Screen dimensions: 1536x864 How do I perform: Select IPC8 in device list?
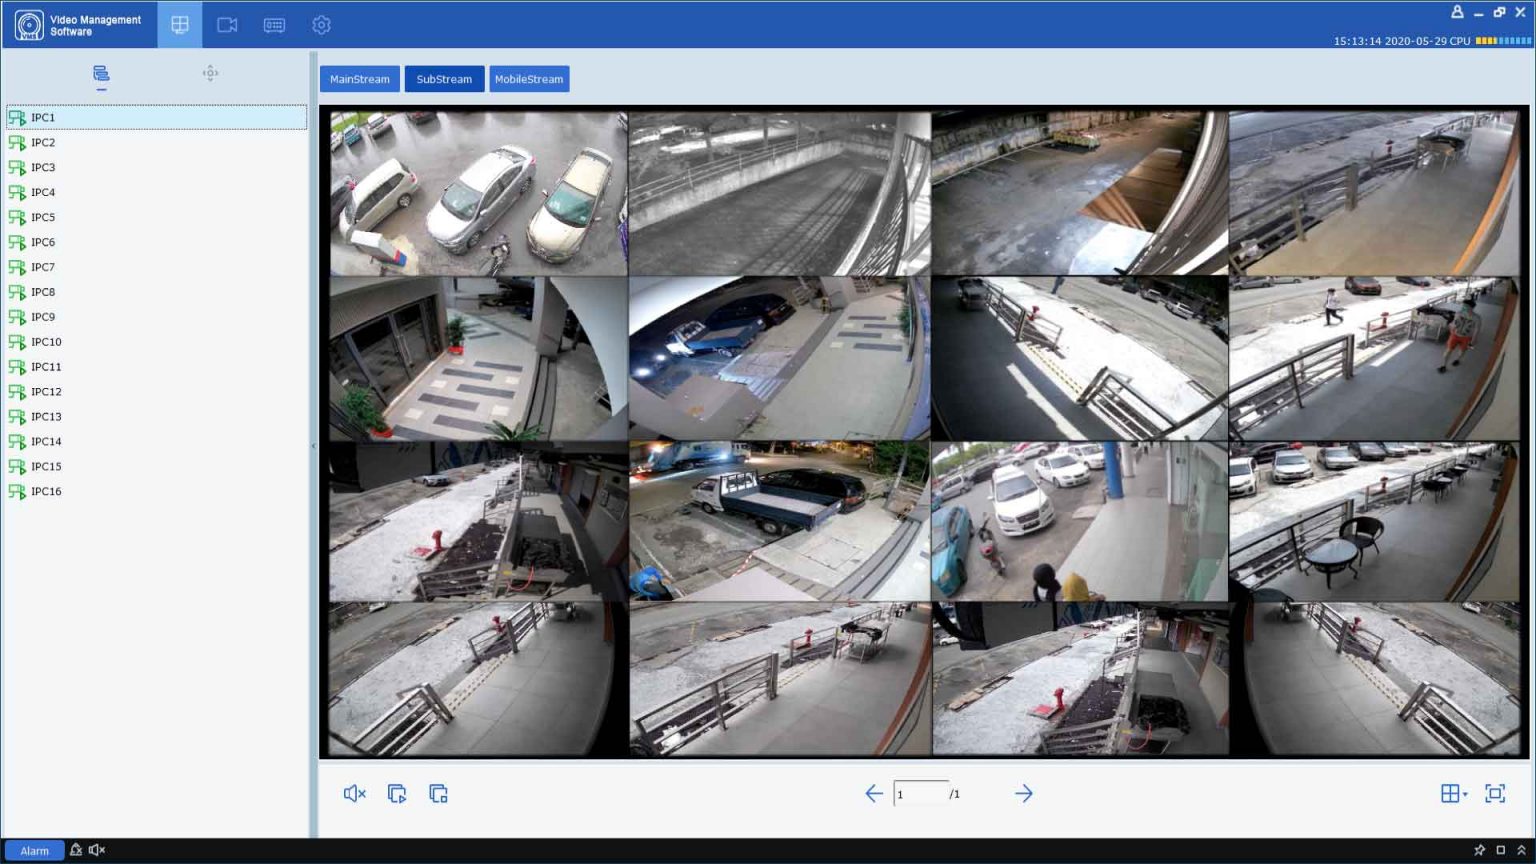157,292
